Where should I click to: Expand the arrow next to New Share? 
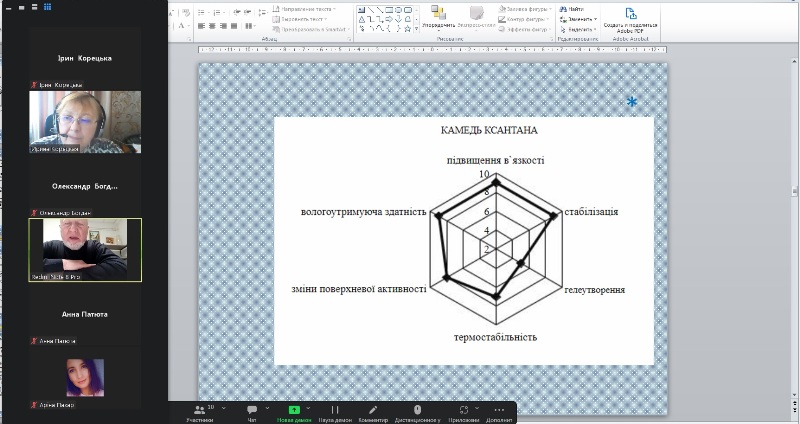pyautogui.click(x=310, y=408)
